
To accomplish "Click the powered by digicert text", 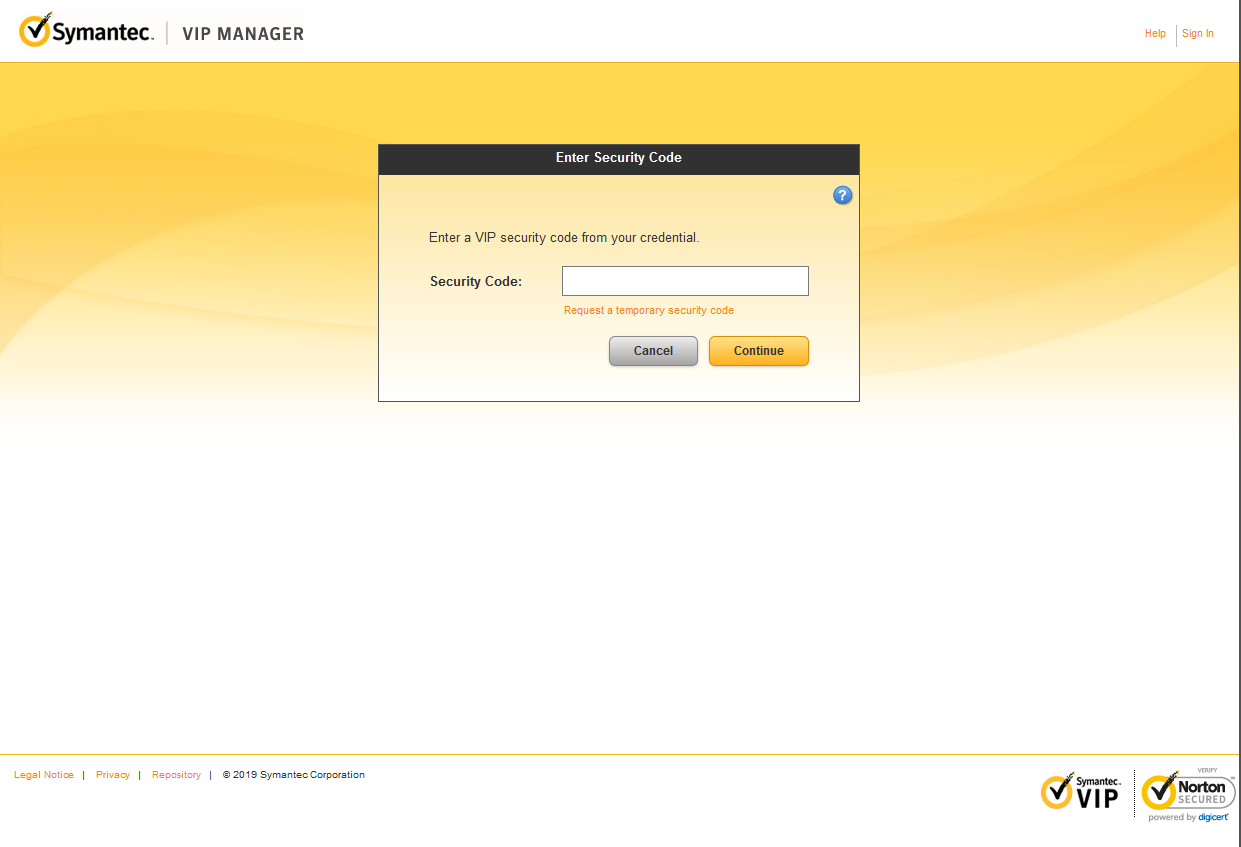I will pyautogui.click(x=1188, y=818).
